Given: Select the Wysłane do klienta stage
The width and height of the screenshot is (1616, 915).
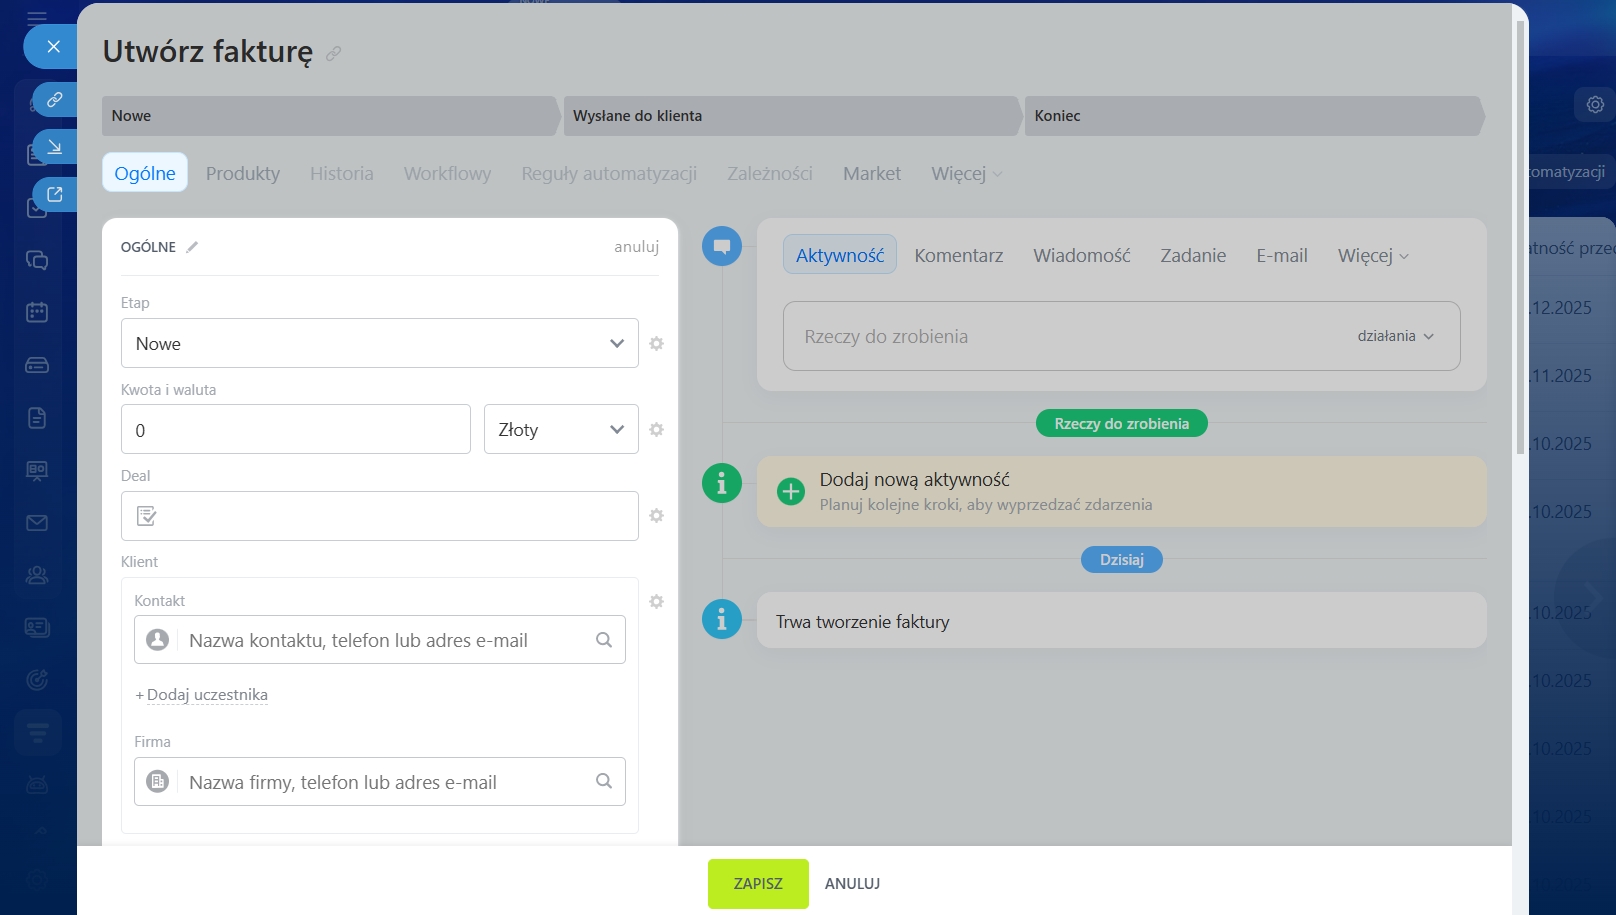Looking at the screenshot, I should point(790,116).
